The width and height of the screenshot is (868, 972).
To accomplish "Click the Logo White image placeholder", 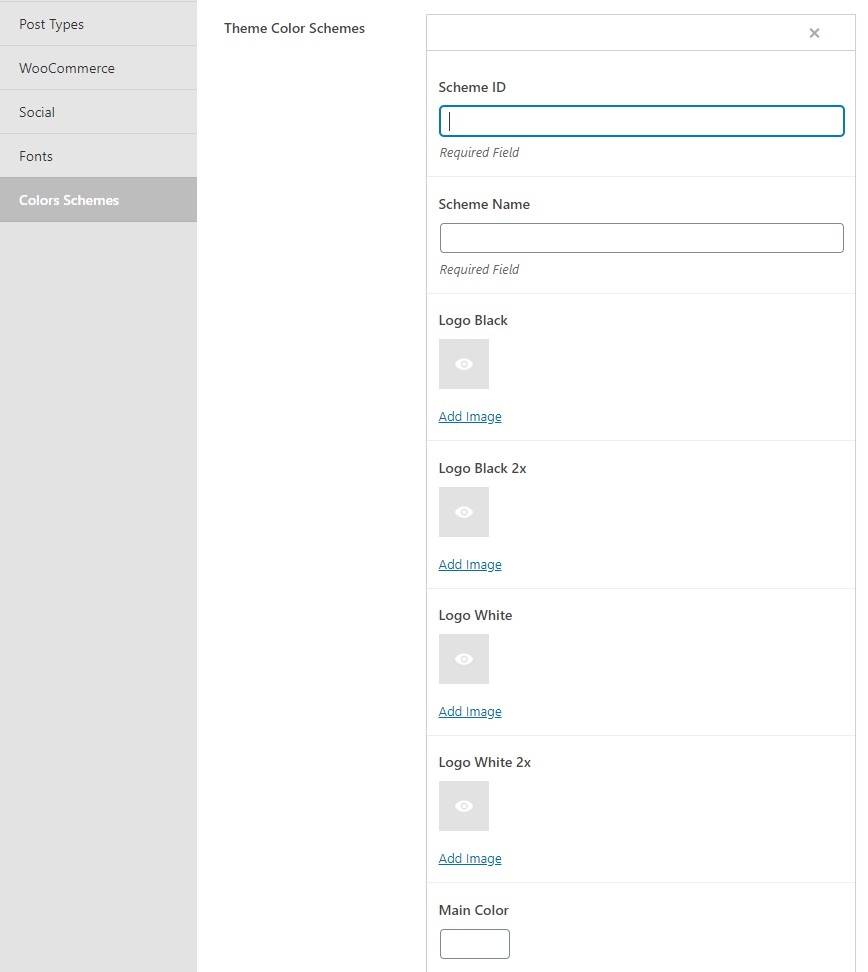I will pyautogui.click(x=464, y=659).
